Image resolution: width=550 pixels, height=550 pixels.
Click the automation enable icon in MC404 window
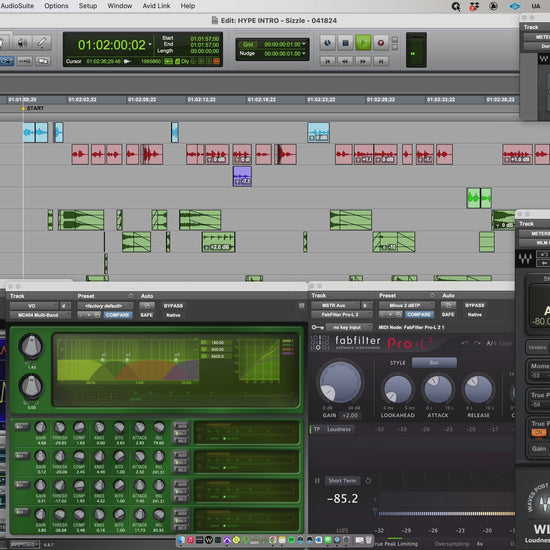tap(147, 306)
